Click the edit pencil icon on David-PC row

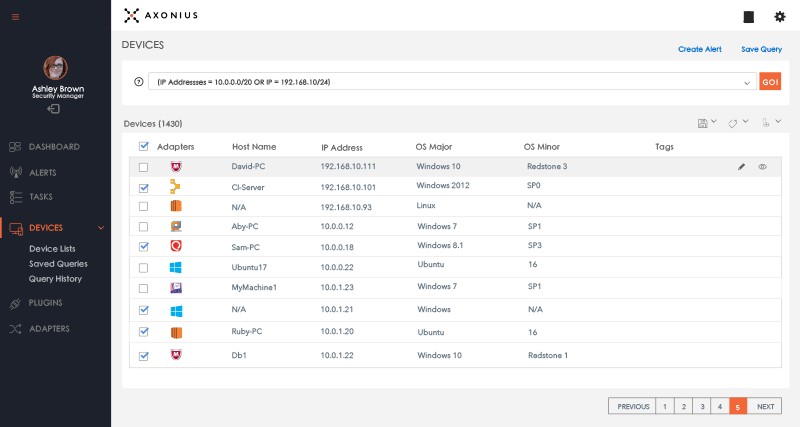741,166
